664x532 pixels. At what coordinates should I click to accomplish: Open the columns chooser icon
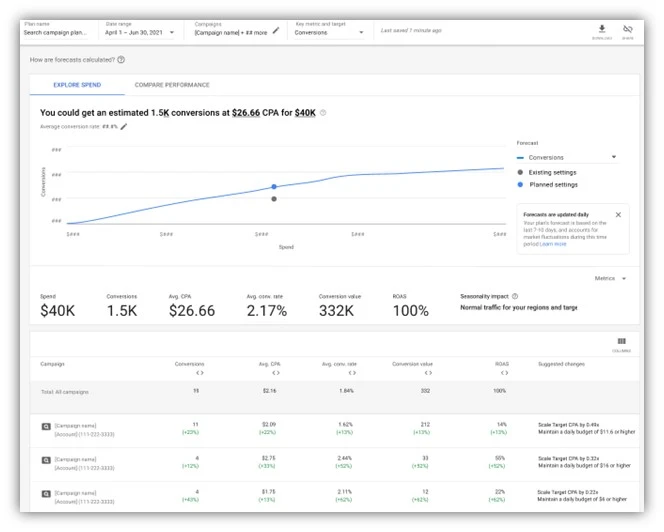[621, 341]
